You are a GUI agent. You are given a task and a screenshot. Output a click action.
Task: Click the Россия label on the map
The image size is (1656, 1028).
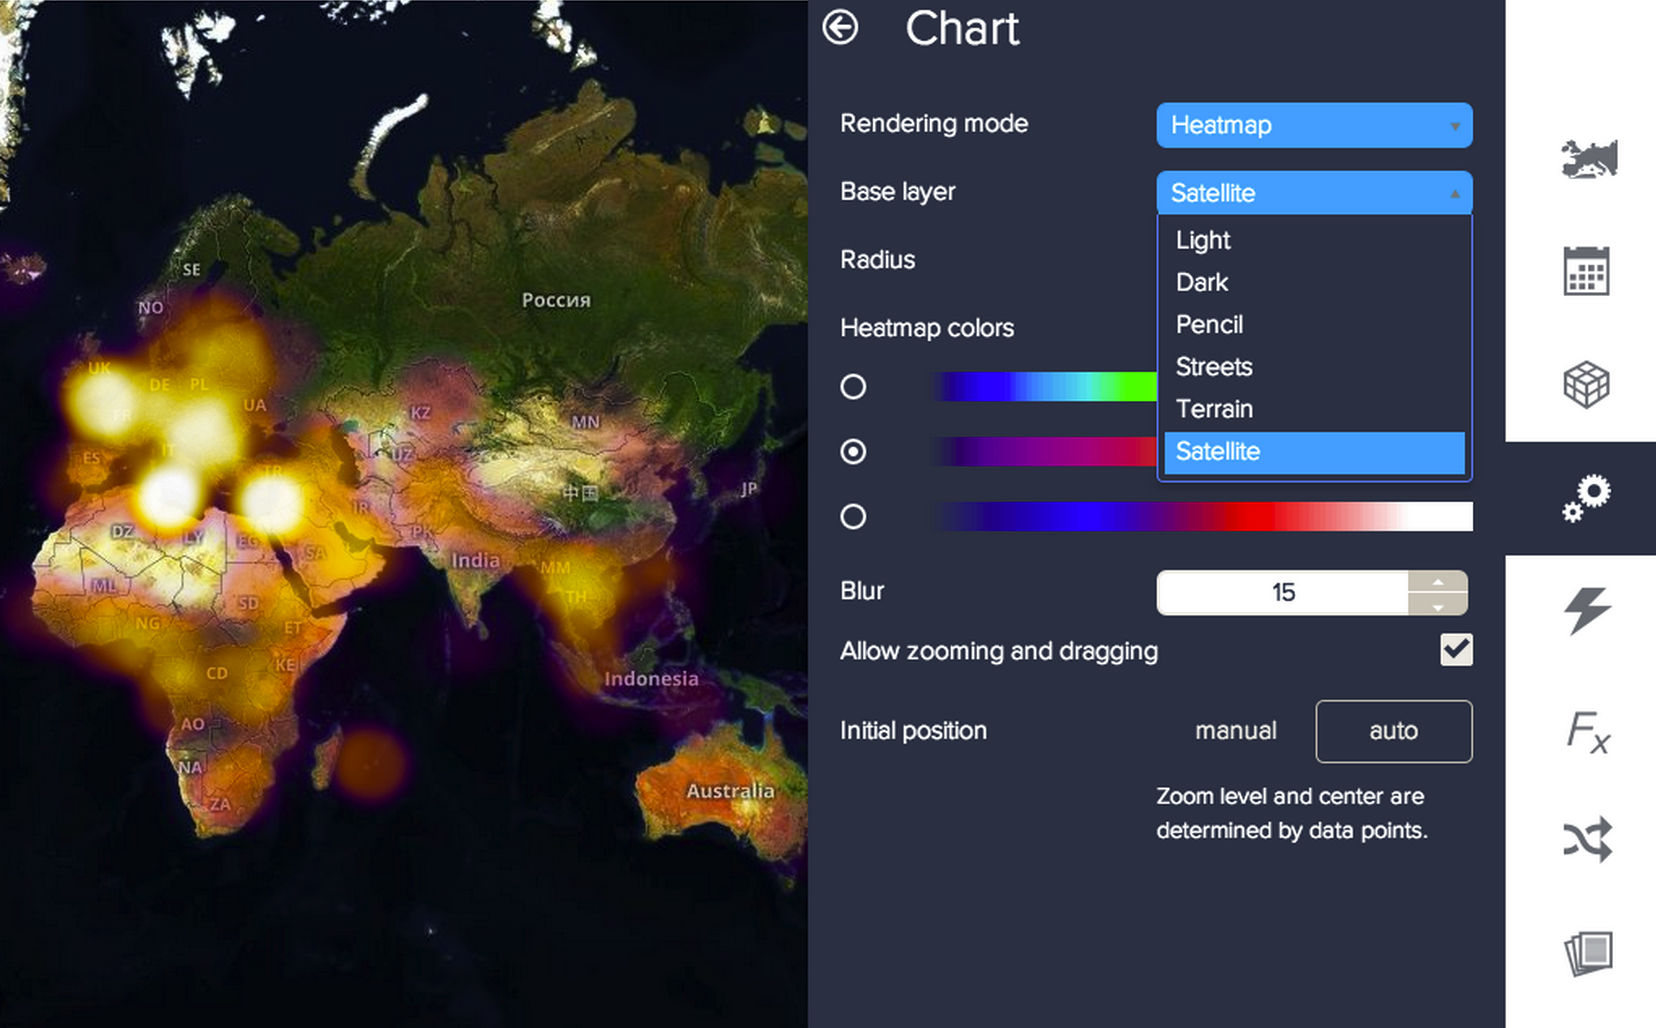point(556,300)
